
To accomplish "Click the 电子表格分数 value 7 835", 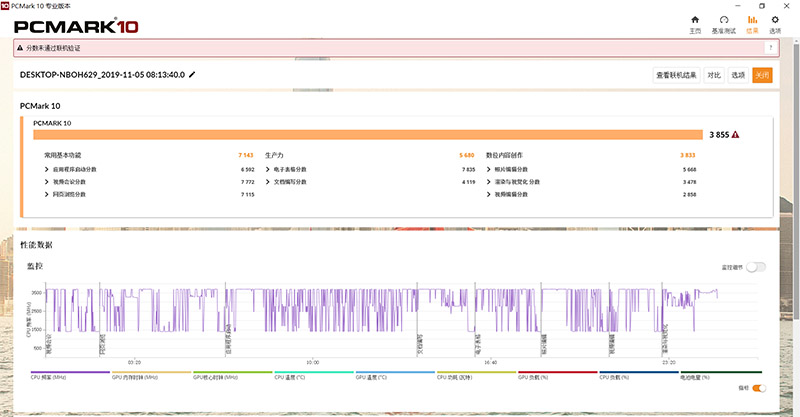I will click(x=468, y=169).
